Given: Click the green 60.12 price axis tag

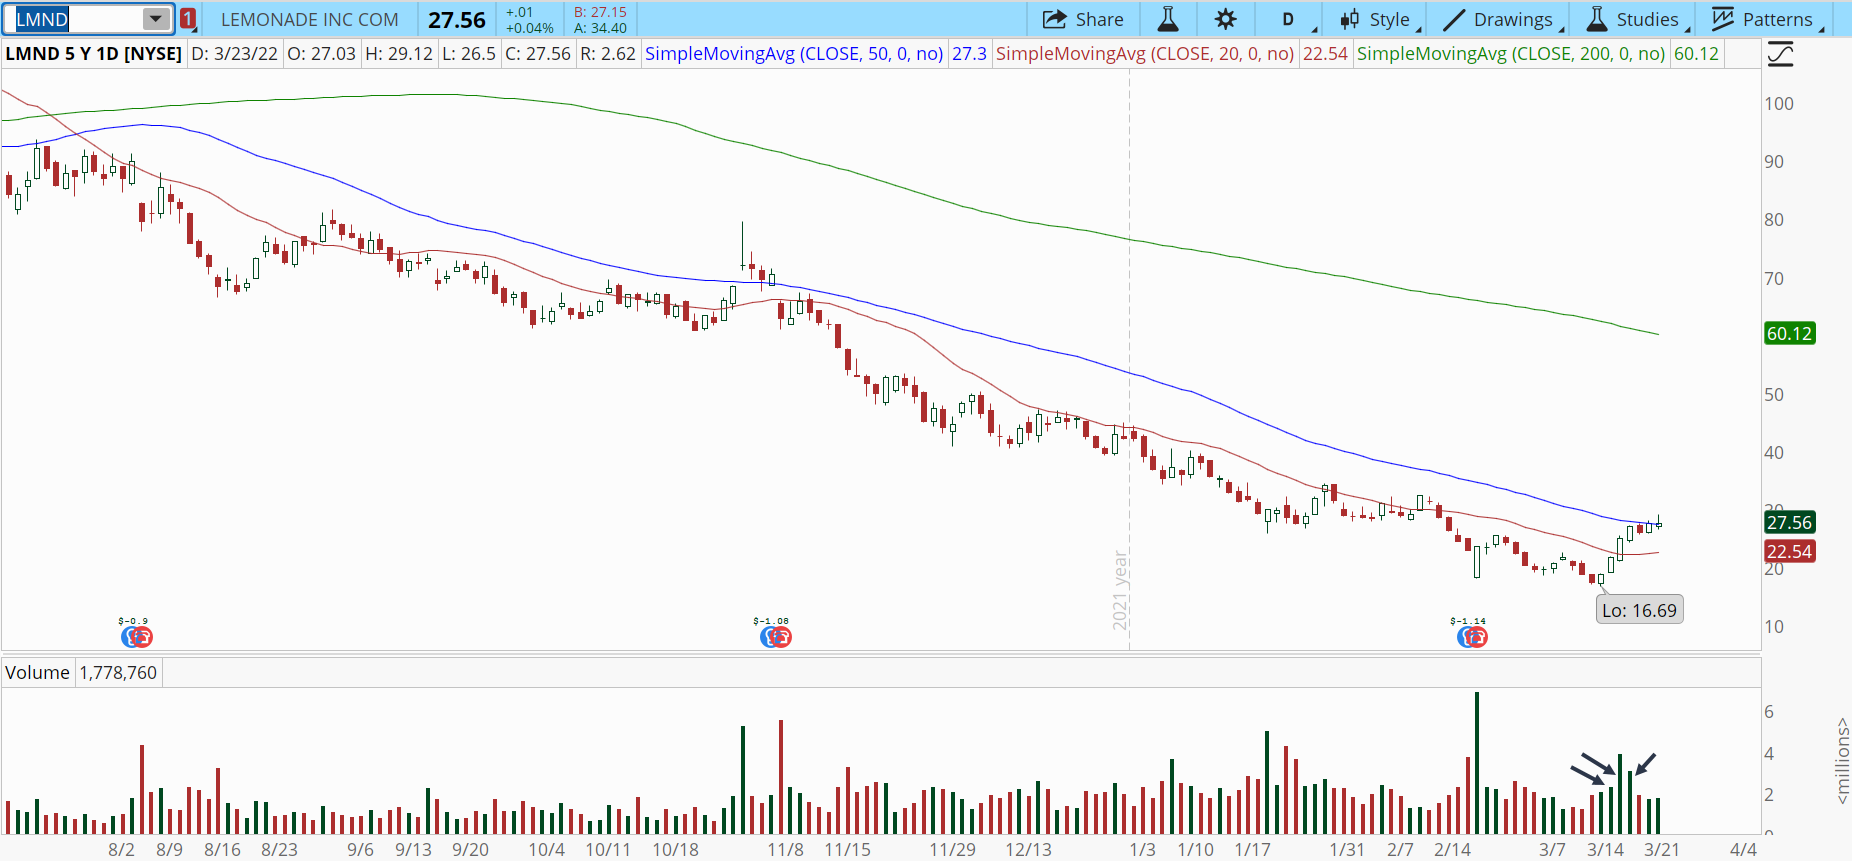Looking at the screenshot, I should (1789, 334).
